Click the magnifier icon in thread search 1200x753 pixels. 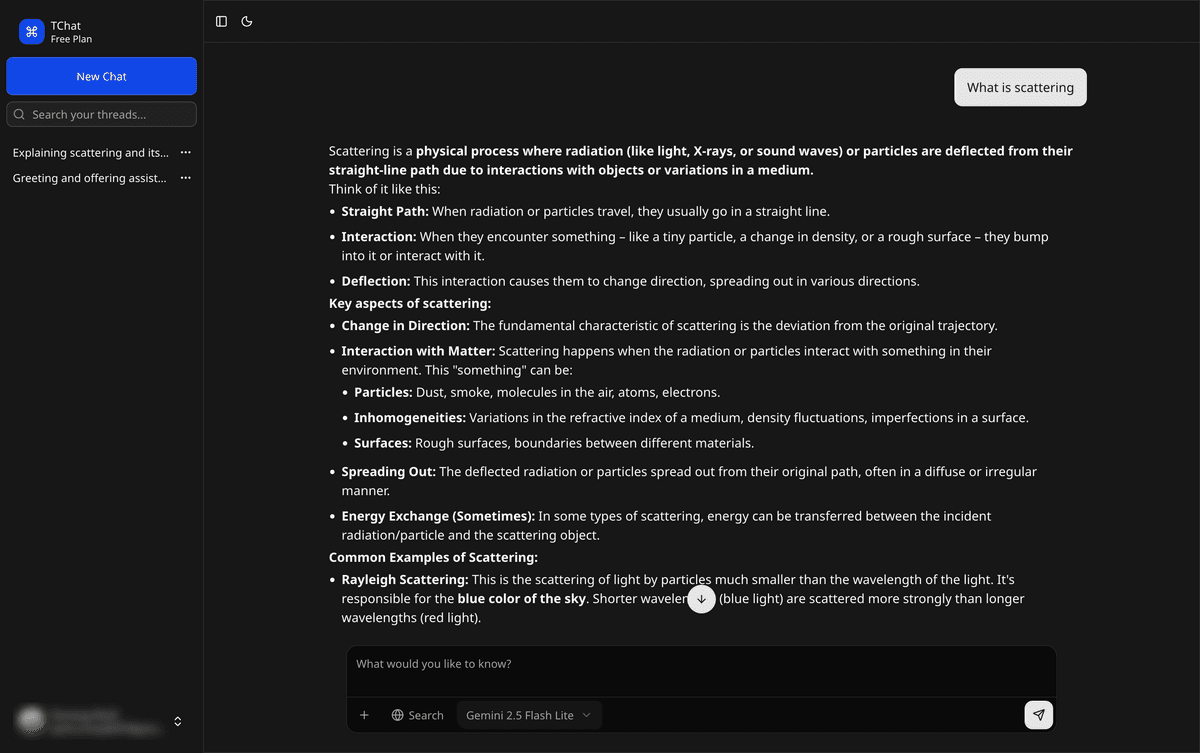[19, 115]
